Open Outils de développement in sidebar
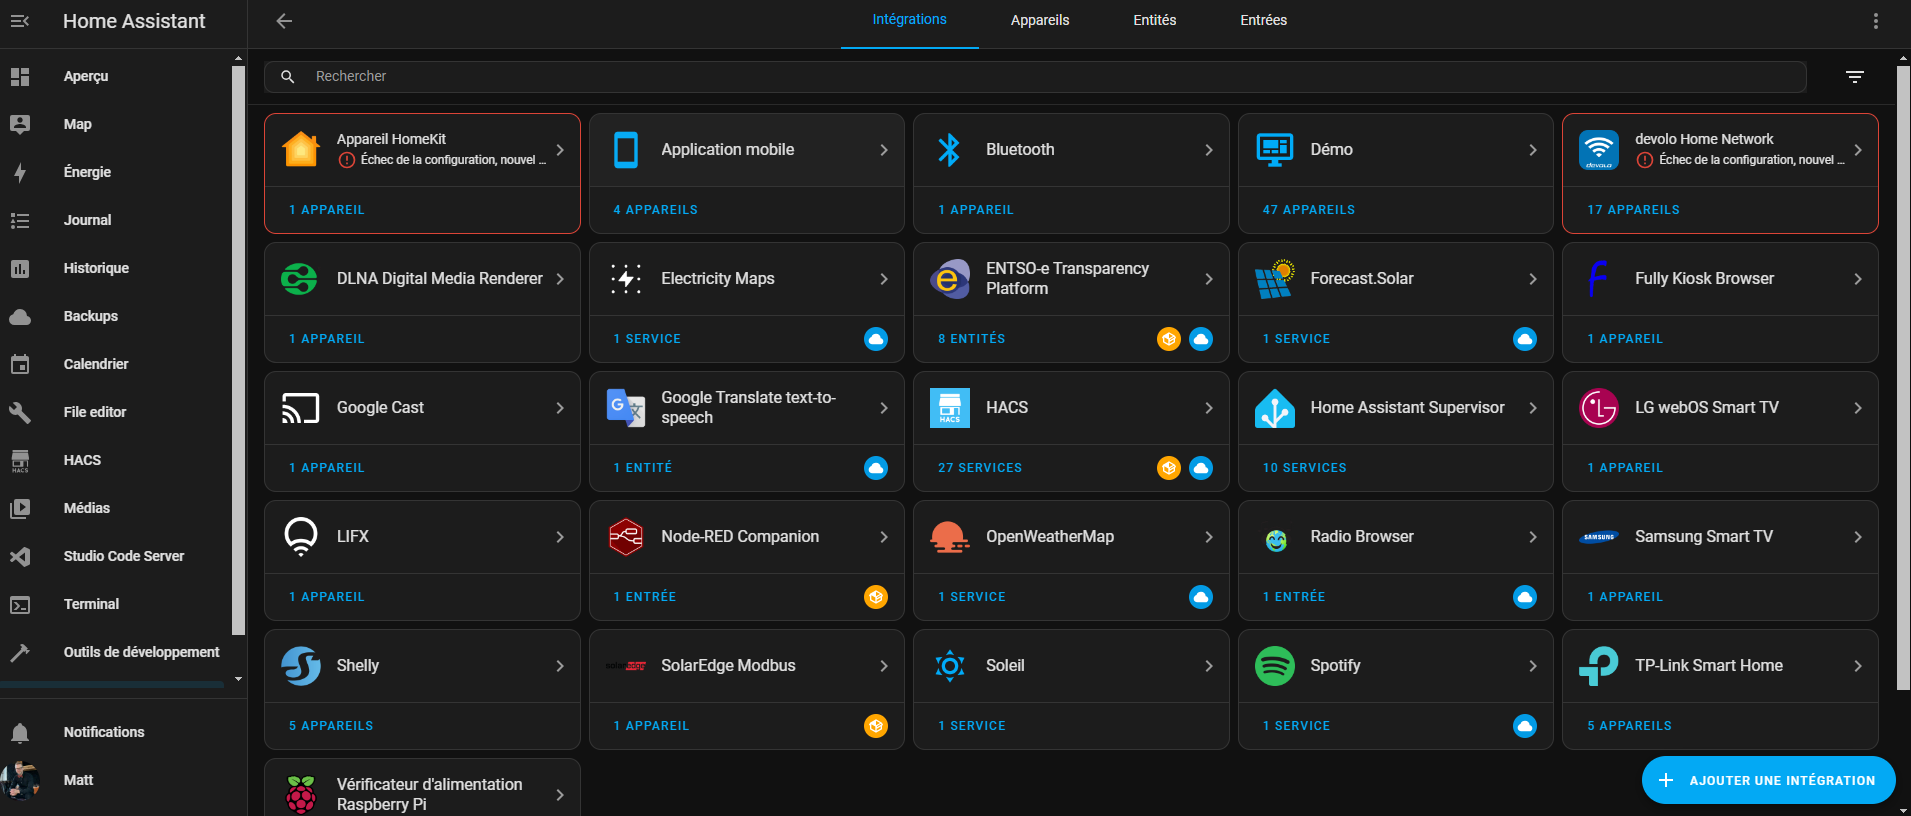The width and height of the screenshot is (1911, 816). (x=116, y=652)
